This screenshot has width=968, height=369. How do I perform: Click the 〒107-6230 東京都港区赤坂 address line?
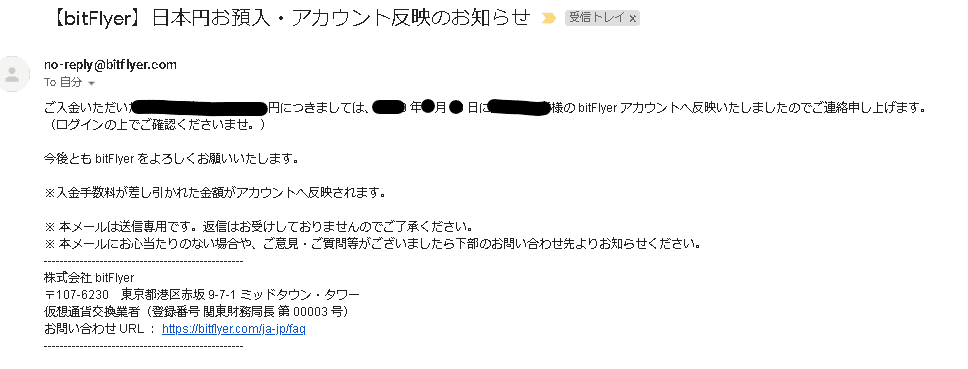[202, 294]
